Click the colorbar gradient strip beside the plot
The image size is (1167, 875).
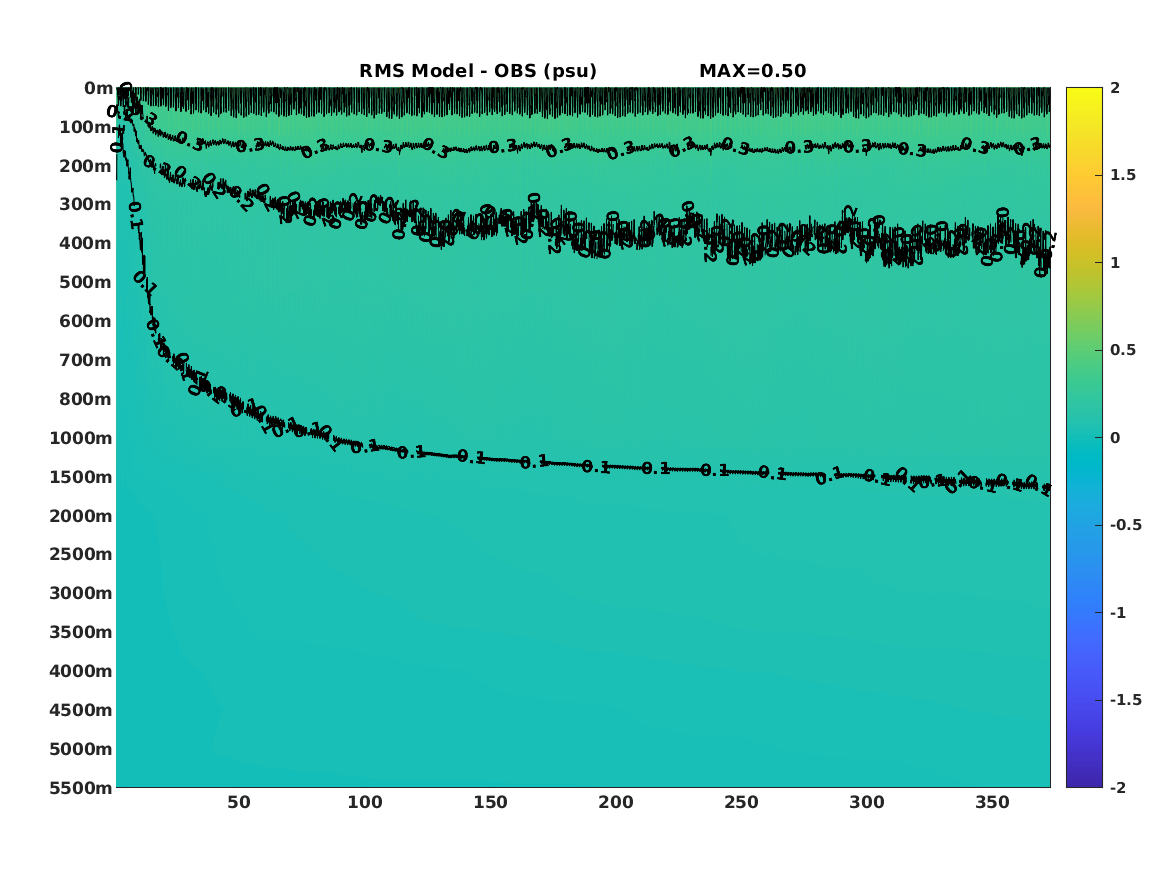point(1084,438)
